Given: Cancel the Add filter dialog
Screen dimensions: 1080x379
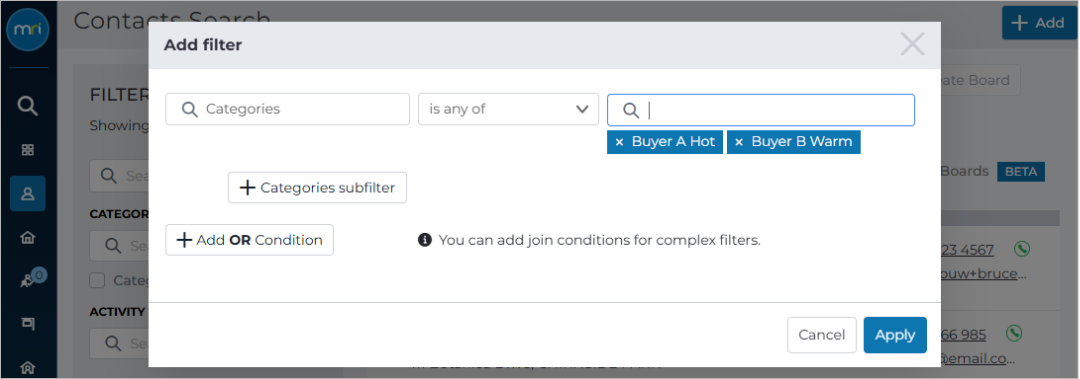Looking at the screenshot, I should [x=822, y=335].
